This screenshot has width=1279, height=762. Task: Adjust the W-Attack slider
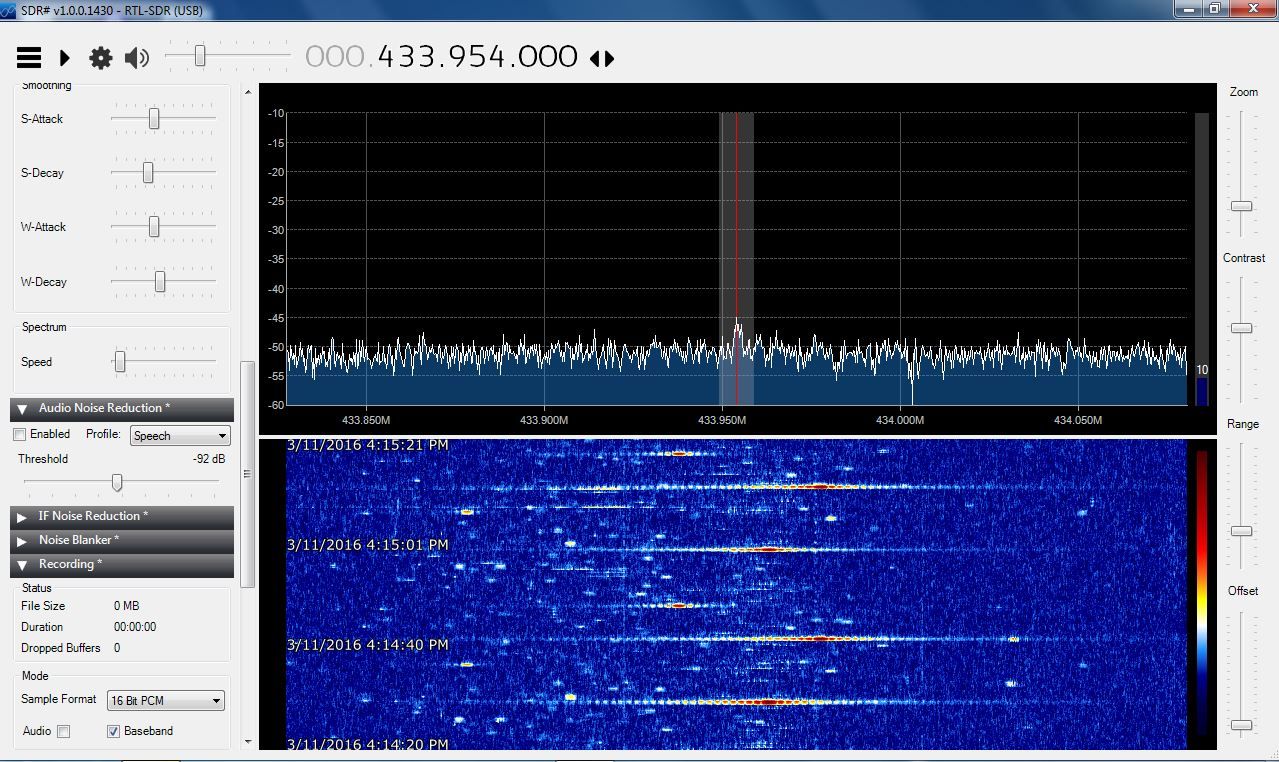[163, 227]
